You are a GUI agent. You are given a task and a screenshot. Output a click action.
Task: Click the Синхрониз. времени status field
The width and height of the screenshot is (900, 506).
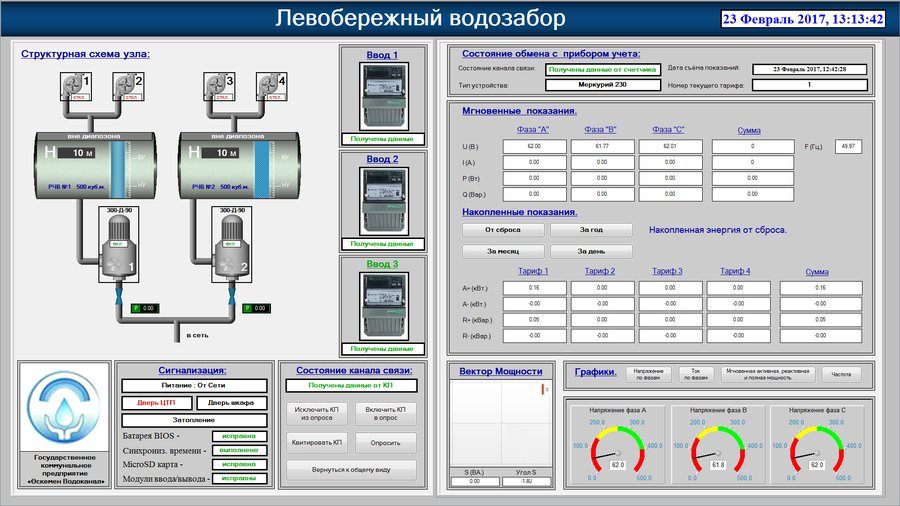239,450
